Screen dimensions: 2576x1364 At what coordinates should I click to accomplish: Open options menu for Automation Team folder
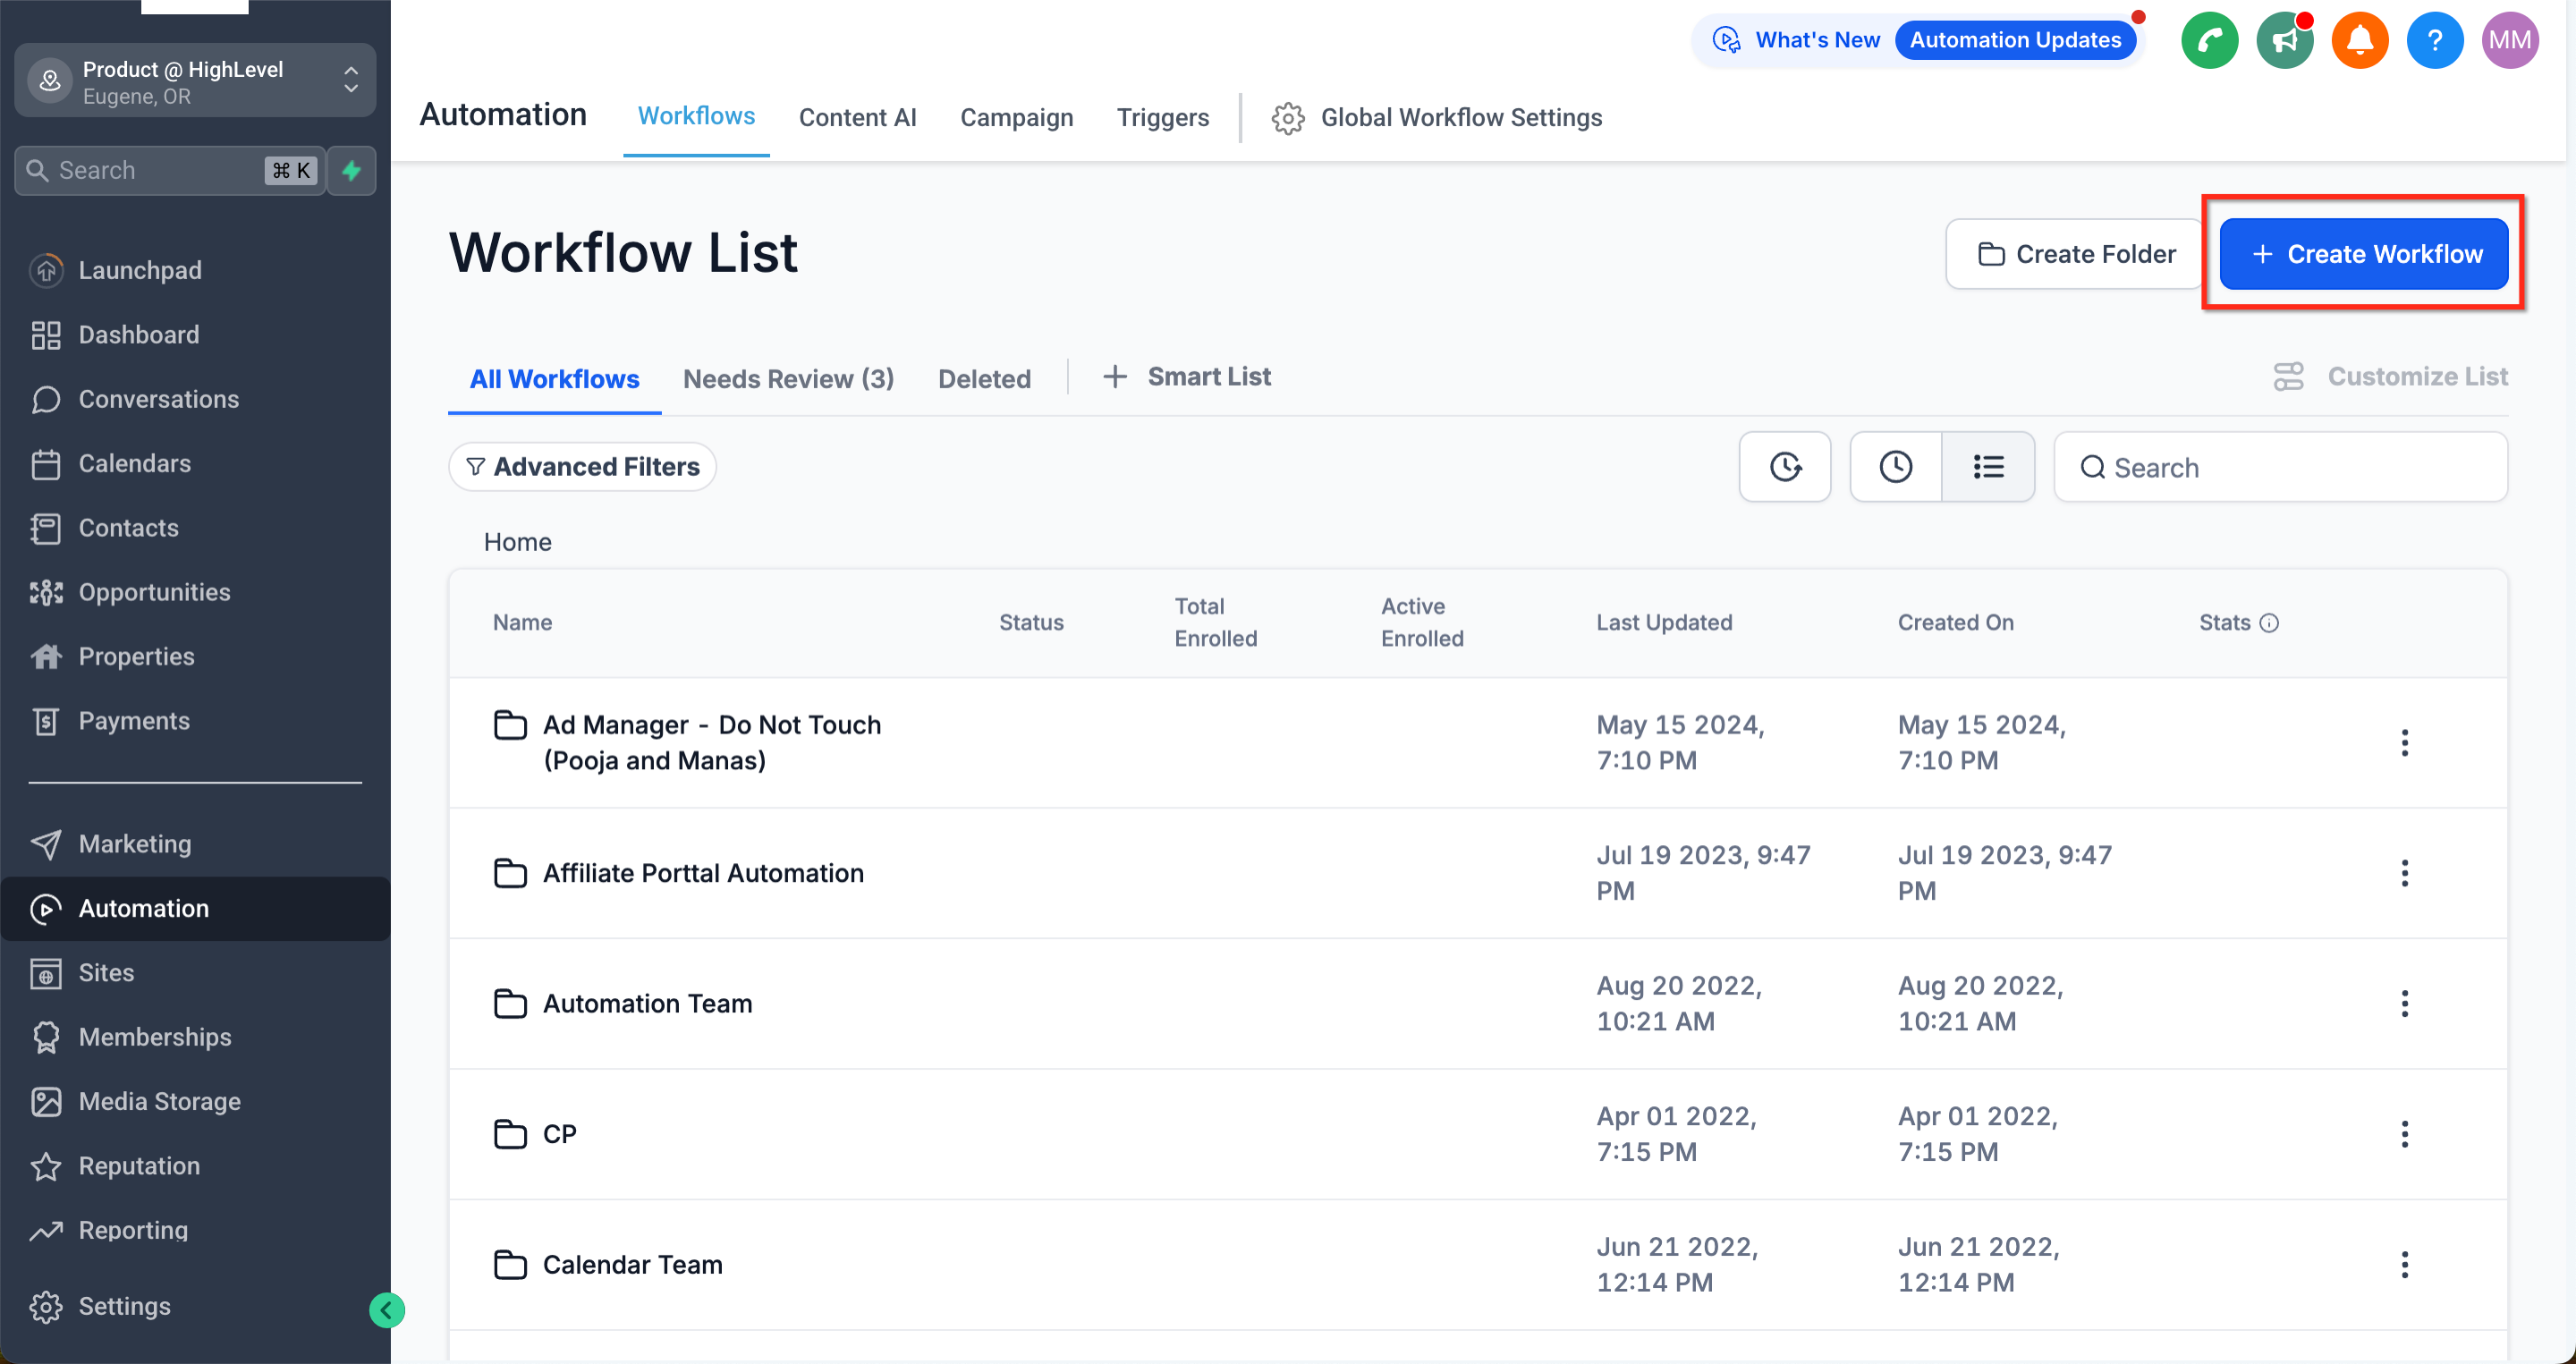2404,1003
